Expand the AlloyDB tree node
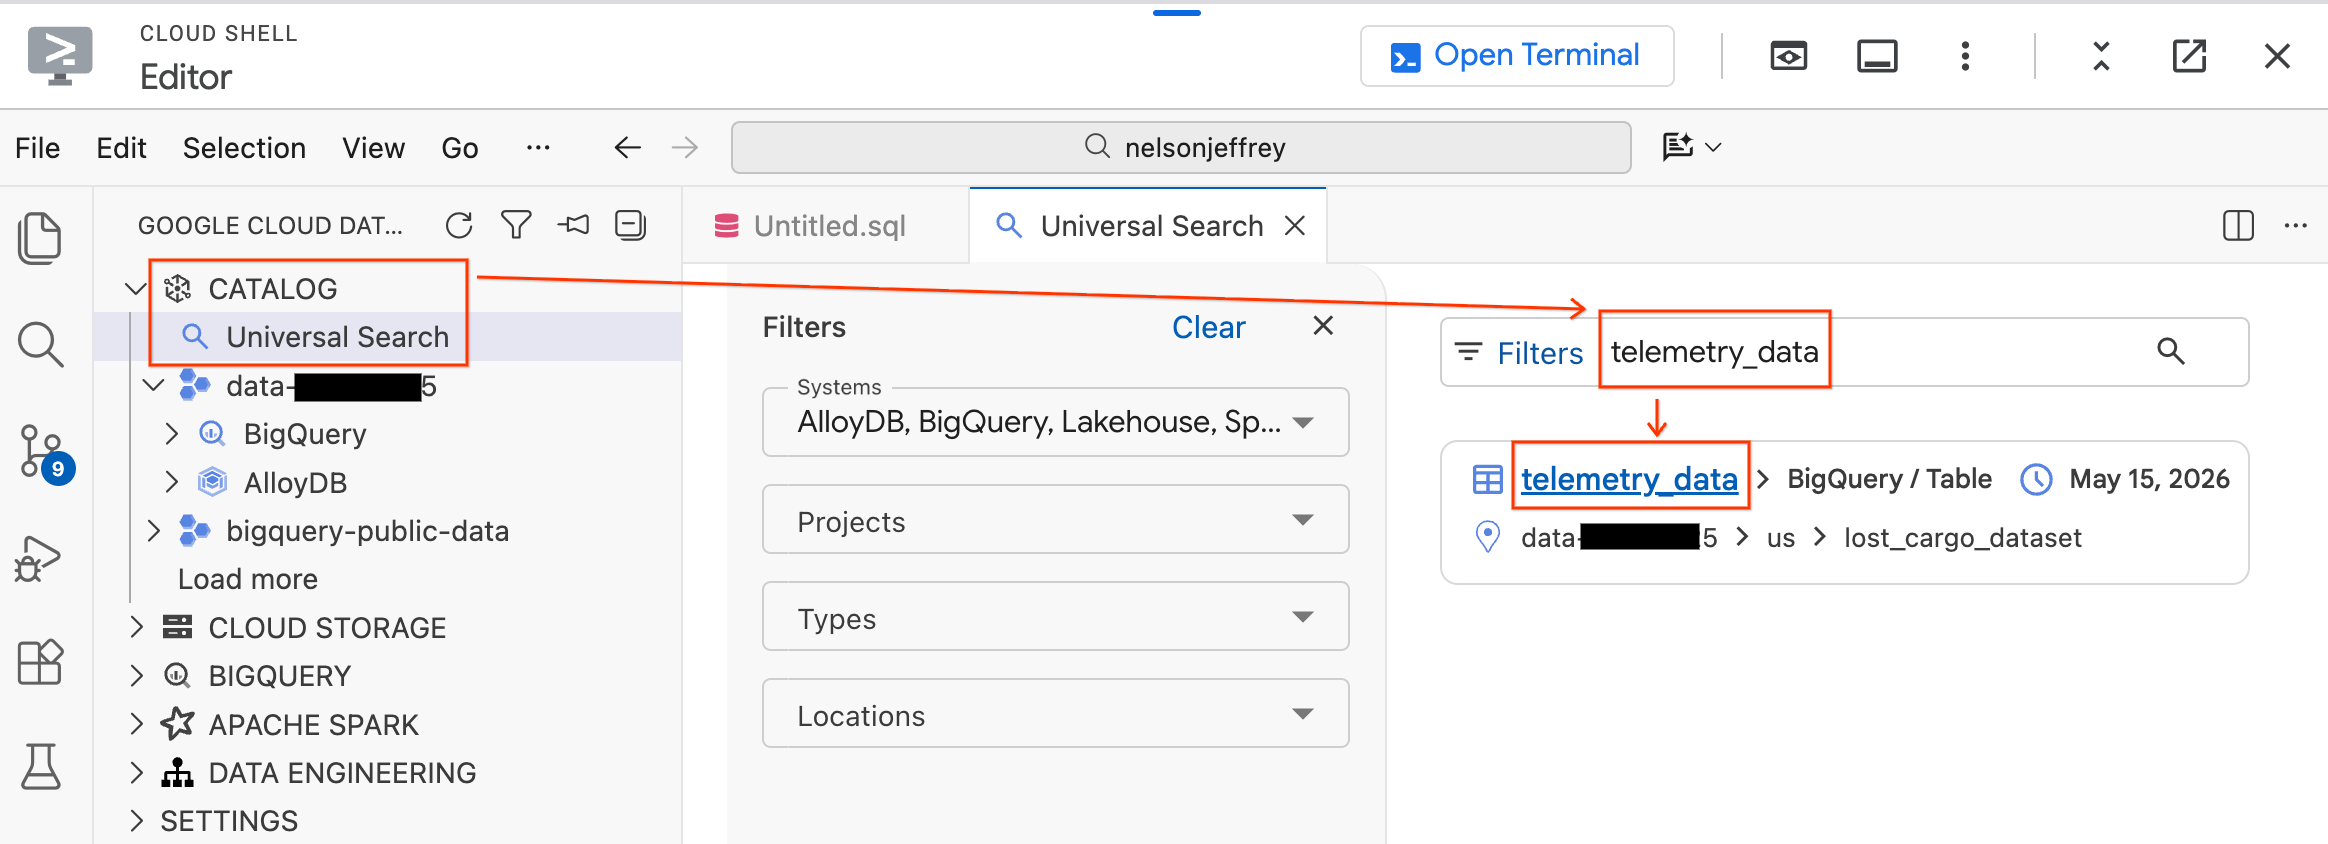 point(171,482)
